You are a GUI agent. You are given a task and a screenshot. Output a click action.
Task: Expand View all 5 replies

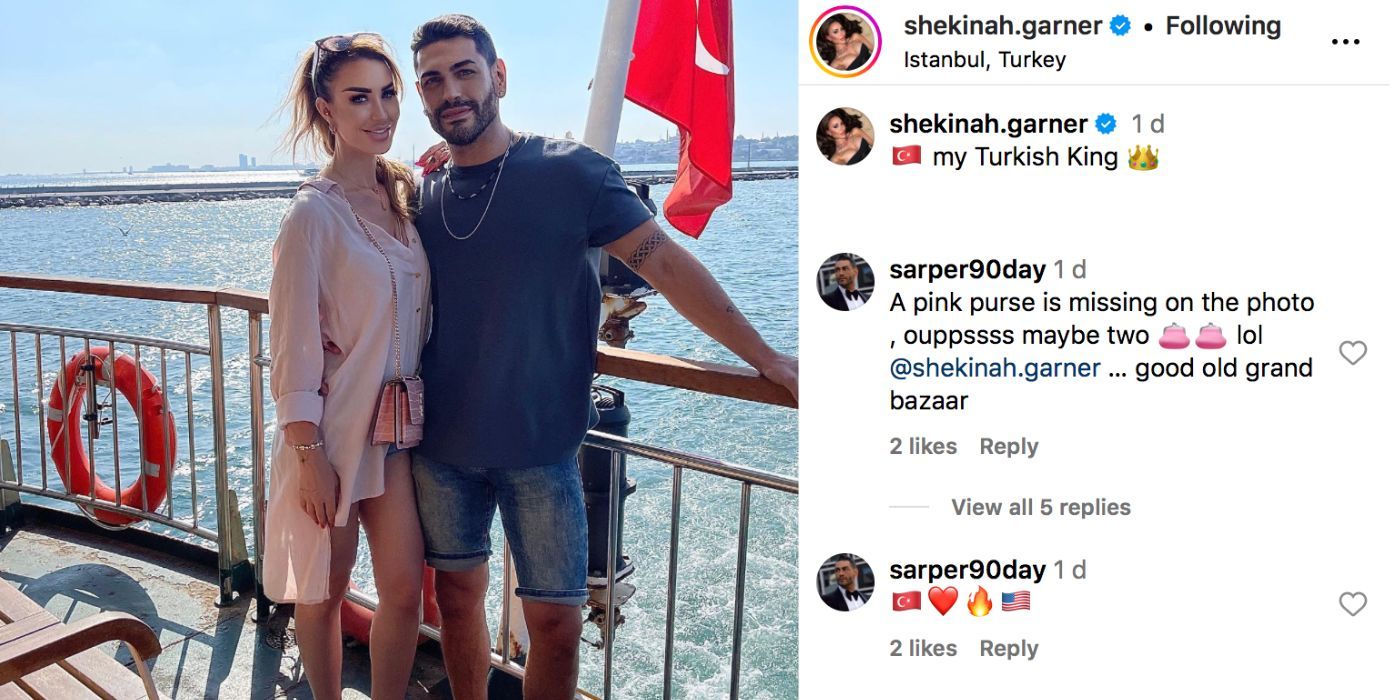coord(1040,507)
